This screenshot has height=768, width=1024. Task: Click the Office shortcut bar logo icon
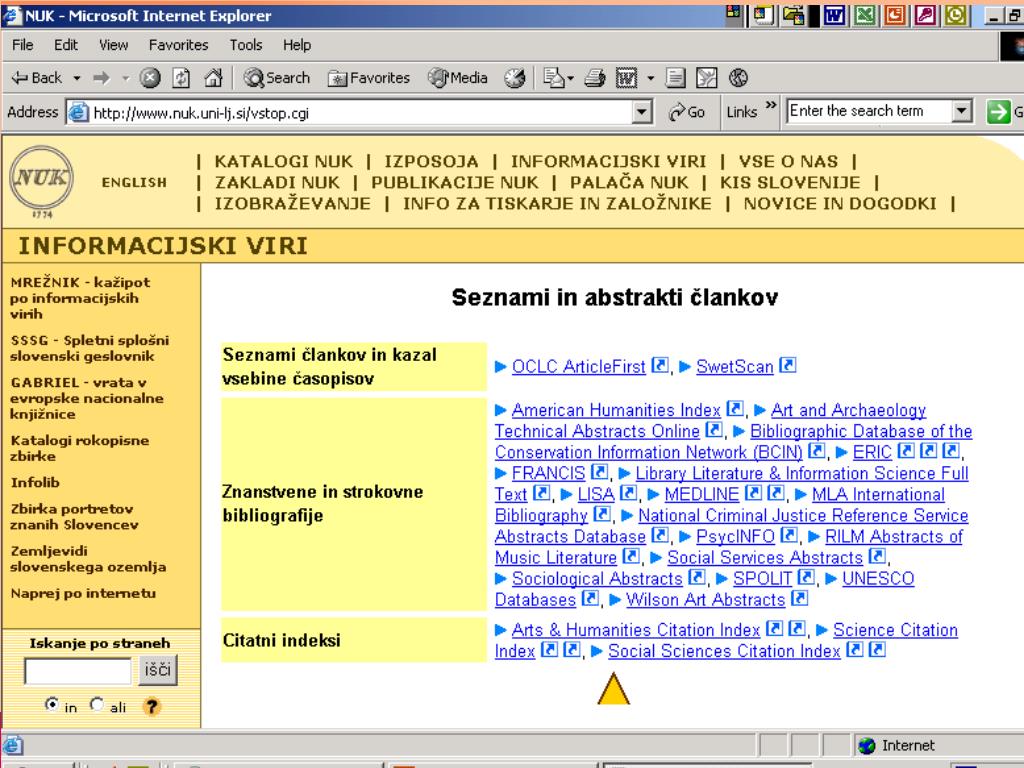734,12
